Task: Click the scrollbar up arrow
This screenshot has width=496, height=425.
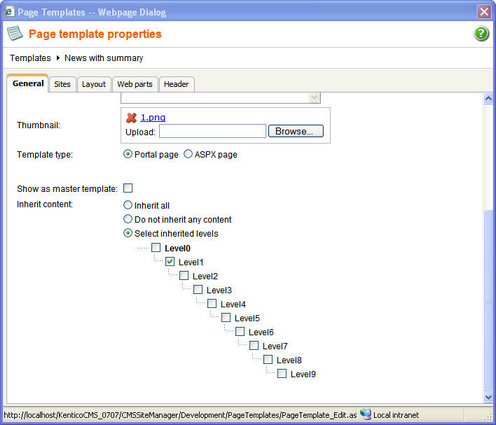Action: coord(488,99)
